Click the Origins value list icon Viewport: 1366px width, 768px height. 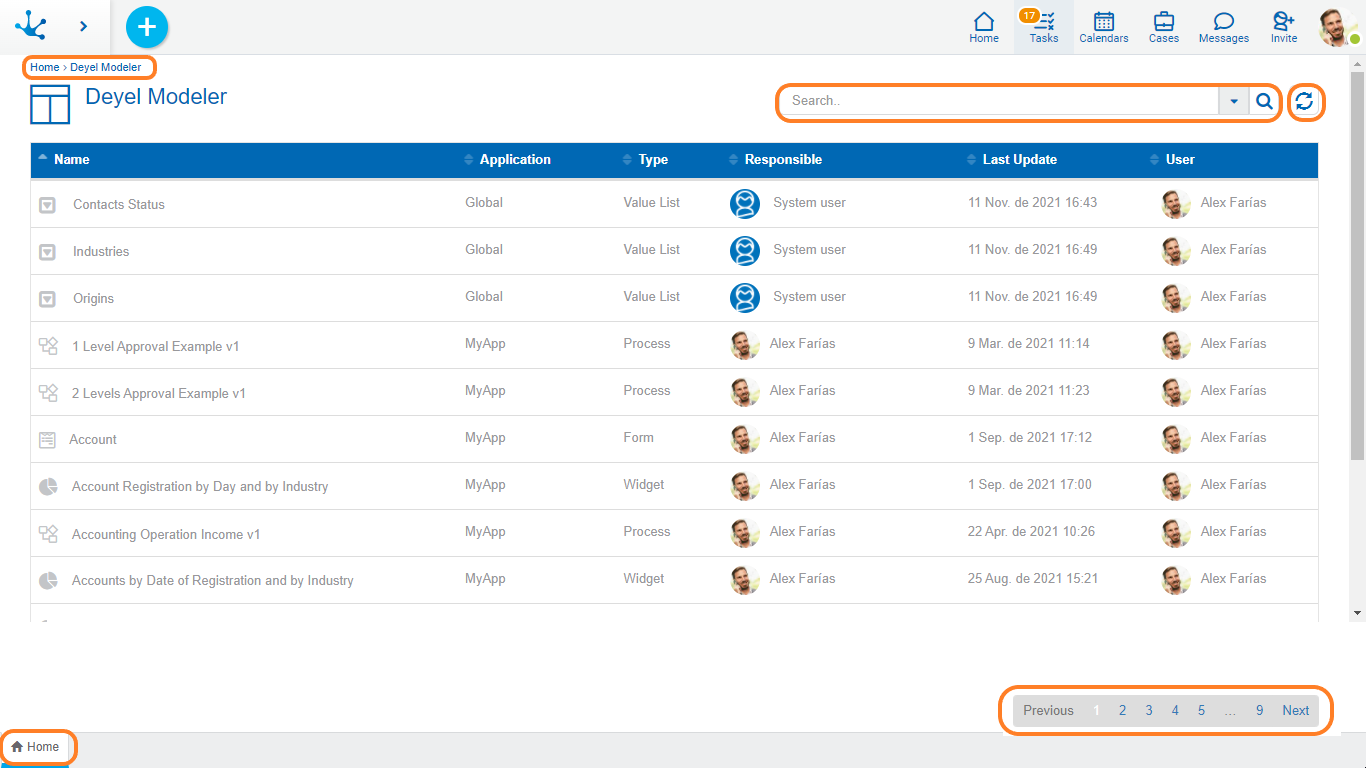click(x=47, y=299)
